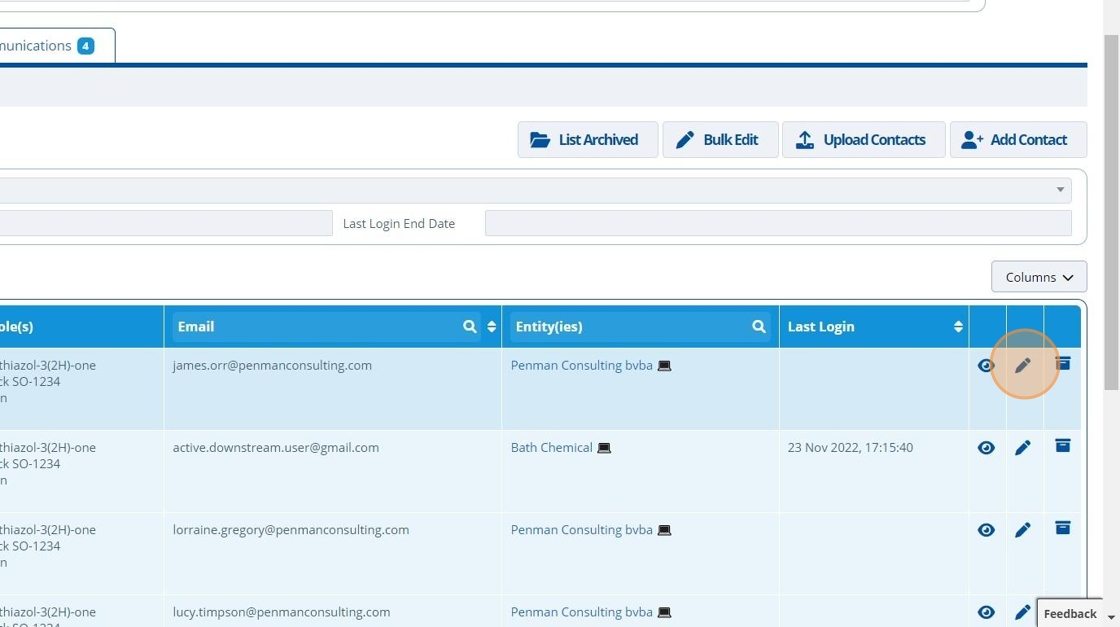This screenshot has width=1120, height=627.
Task: Click laptop icon in lorraine.gregory row
Action: [664, 530]
